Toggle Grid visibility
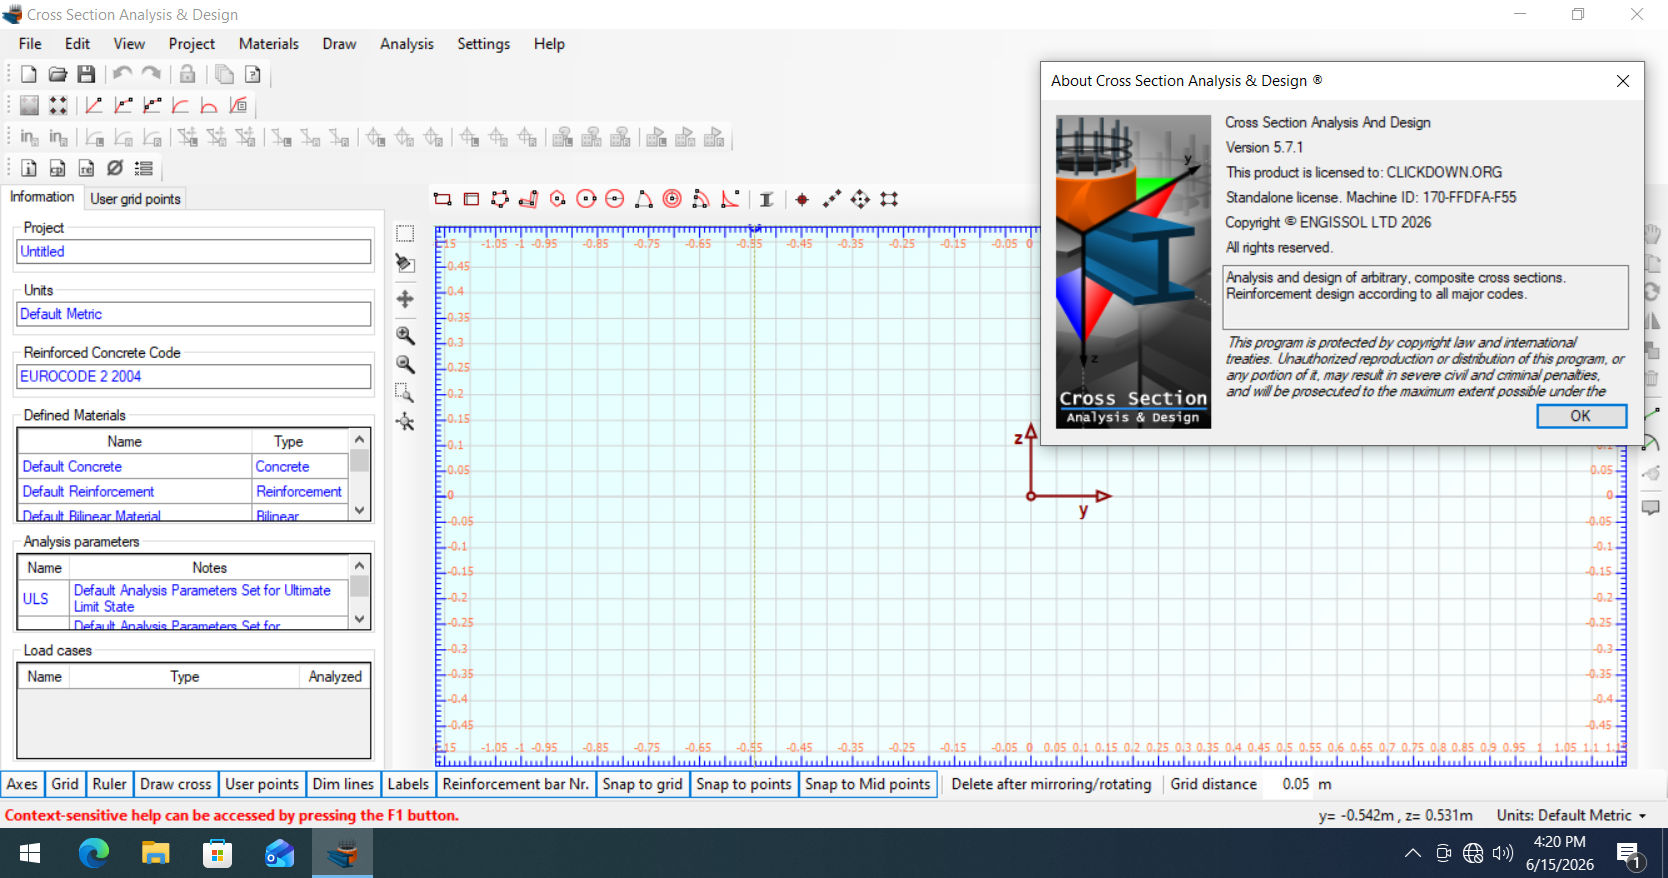 tap(65, 784)
